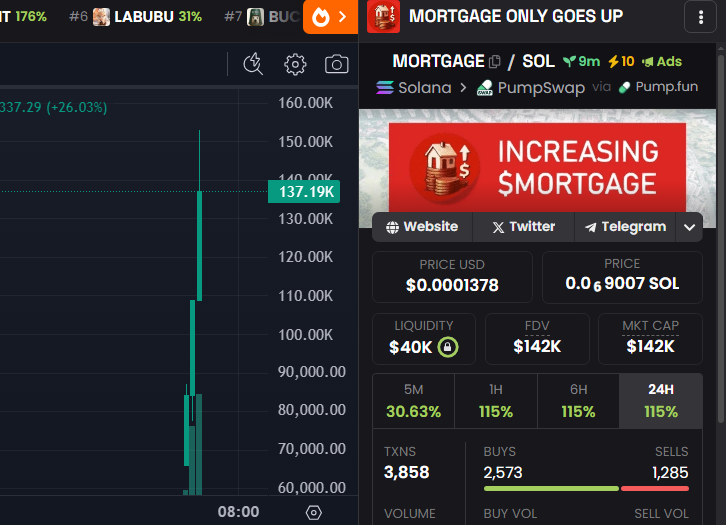Click the Pump.fun link
Viewport: 726px width, 525px height.
tap(658, 87)
